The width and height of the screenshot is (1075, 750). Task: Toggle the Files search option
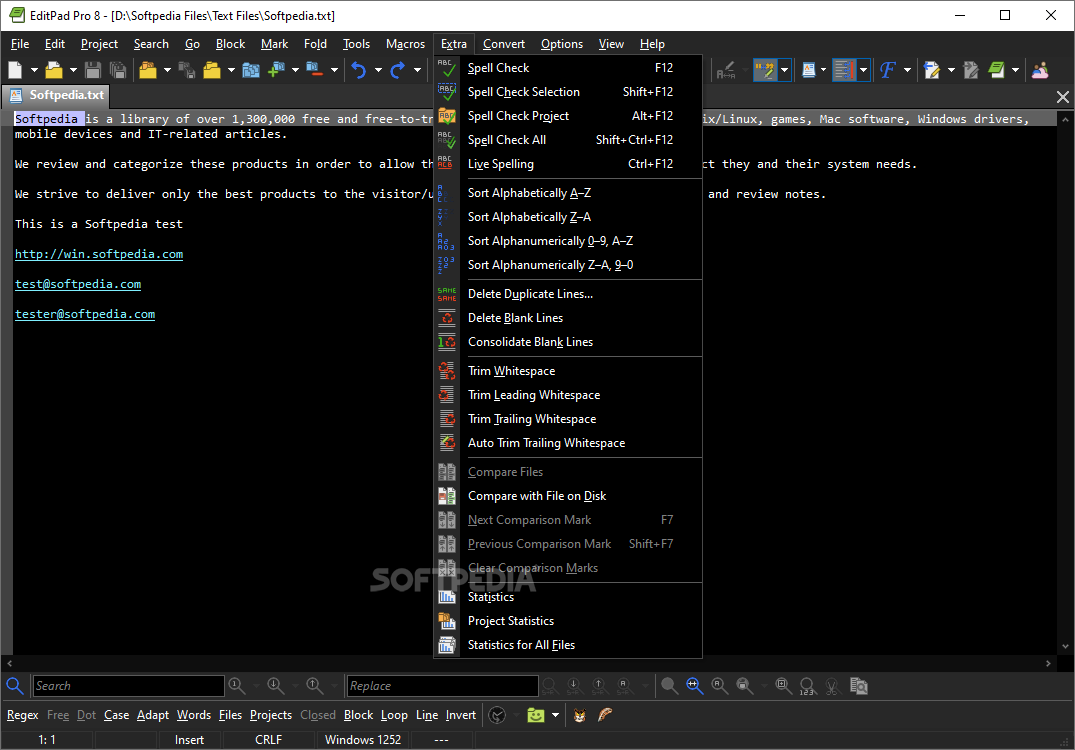230,715
